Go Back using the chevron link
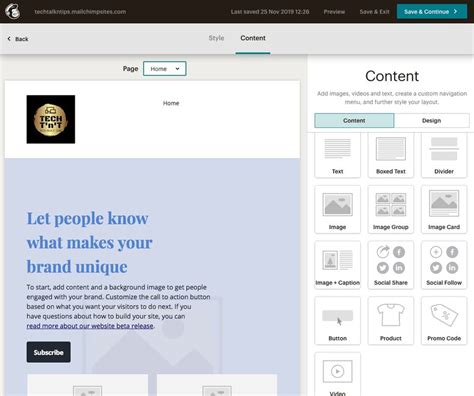474x396 pixels. click(x=18, y=39)
